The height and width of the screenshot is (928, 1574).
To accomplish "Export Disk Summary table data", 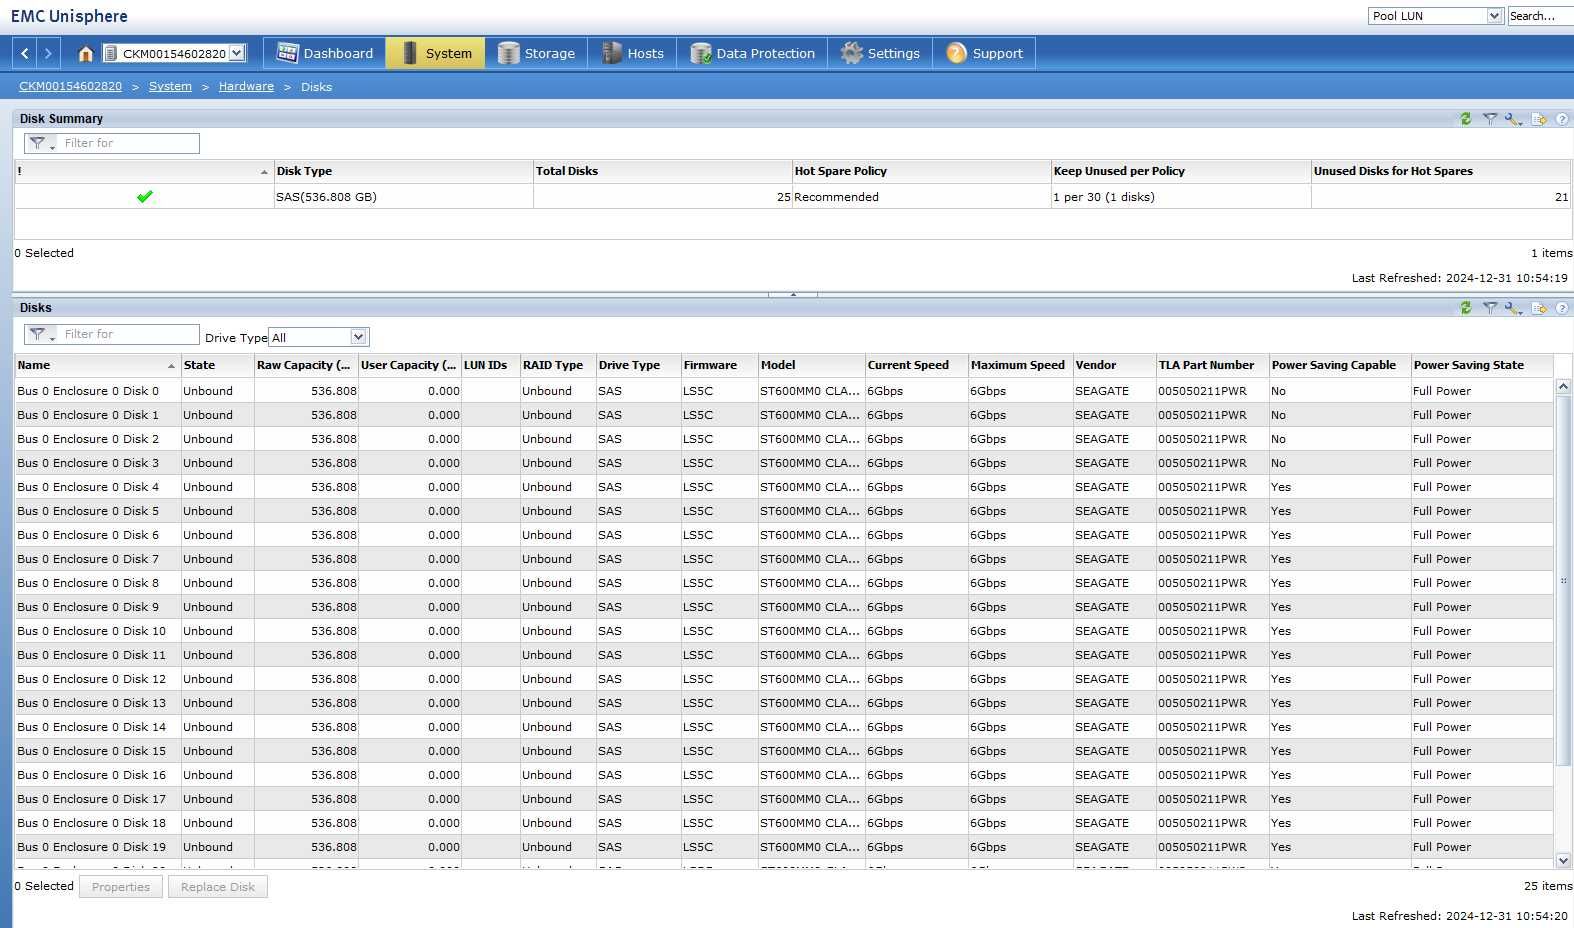I will pos(1539,118).
